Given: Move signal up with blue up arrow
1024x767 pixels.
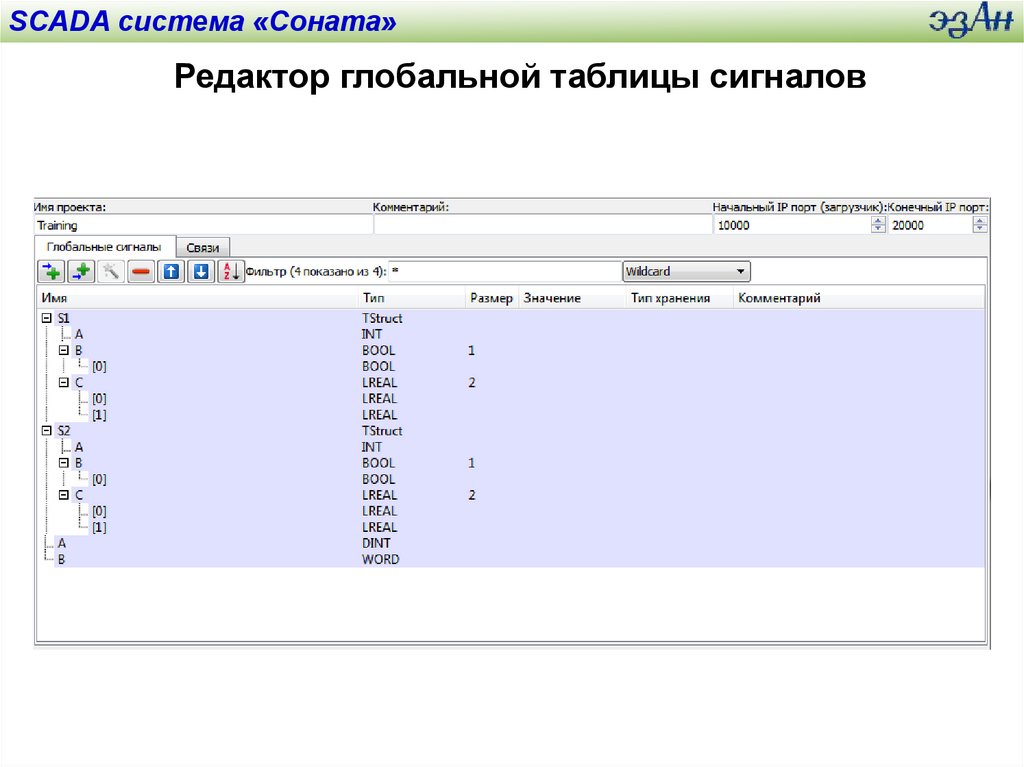Looking at the screenshot, I should click(x=171, y=271).
